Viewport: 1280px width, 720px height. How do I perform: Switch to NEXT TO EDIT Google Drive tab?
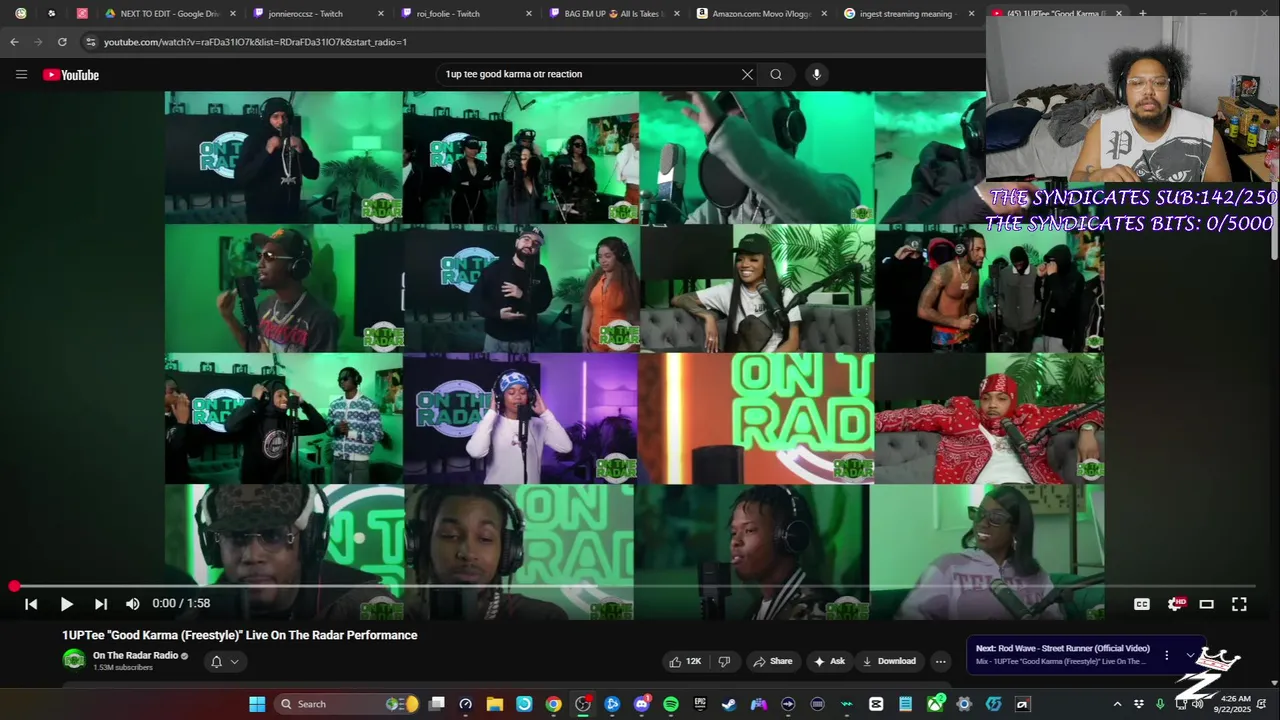[x=170, y=14]
